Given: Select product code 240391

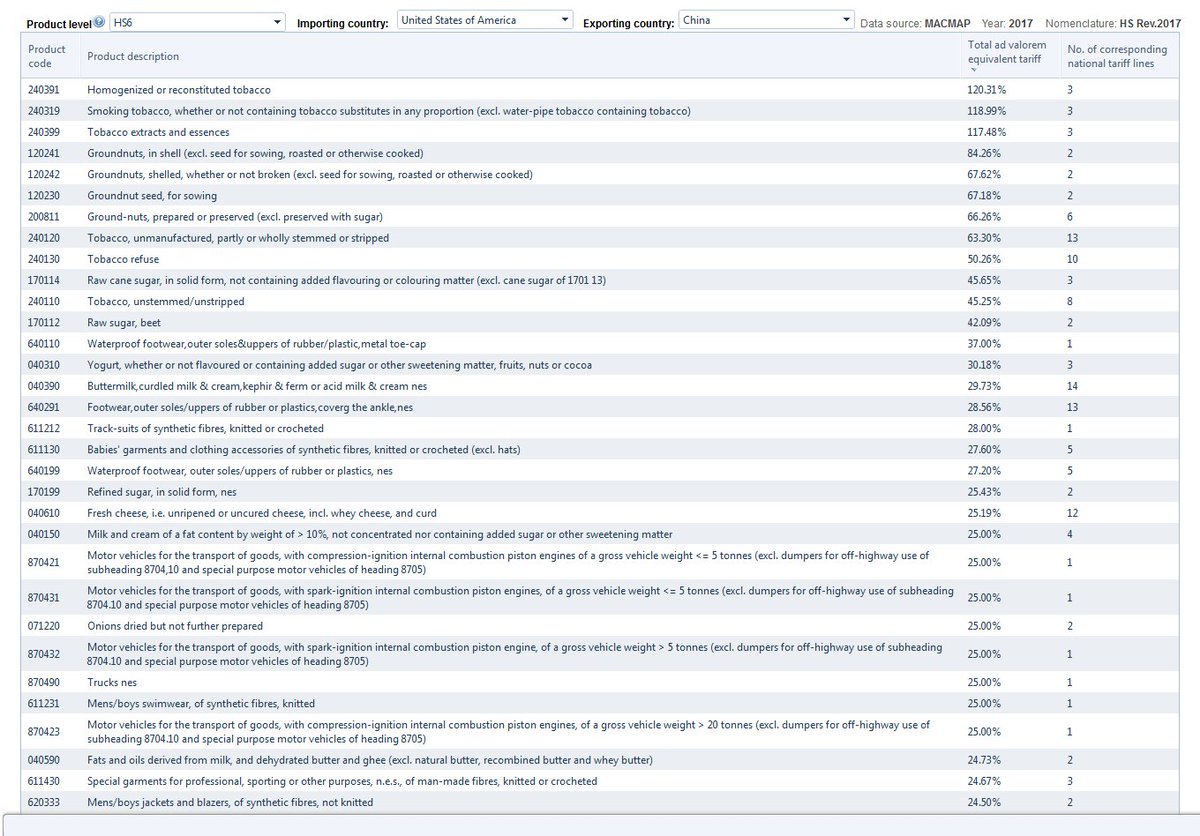Looking at the screenshot, I should tap(44, 90).
